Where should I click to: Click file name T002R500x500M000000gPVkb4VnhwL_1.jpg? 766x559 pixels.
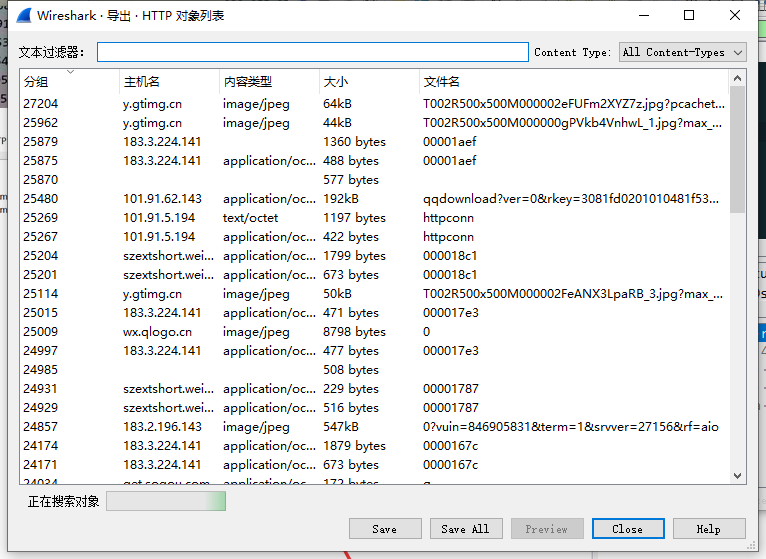[x=573, y=123]
